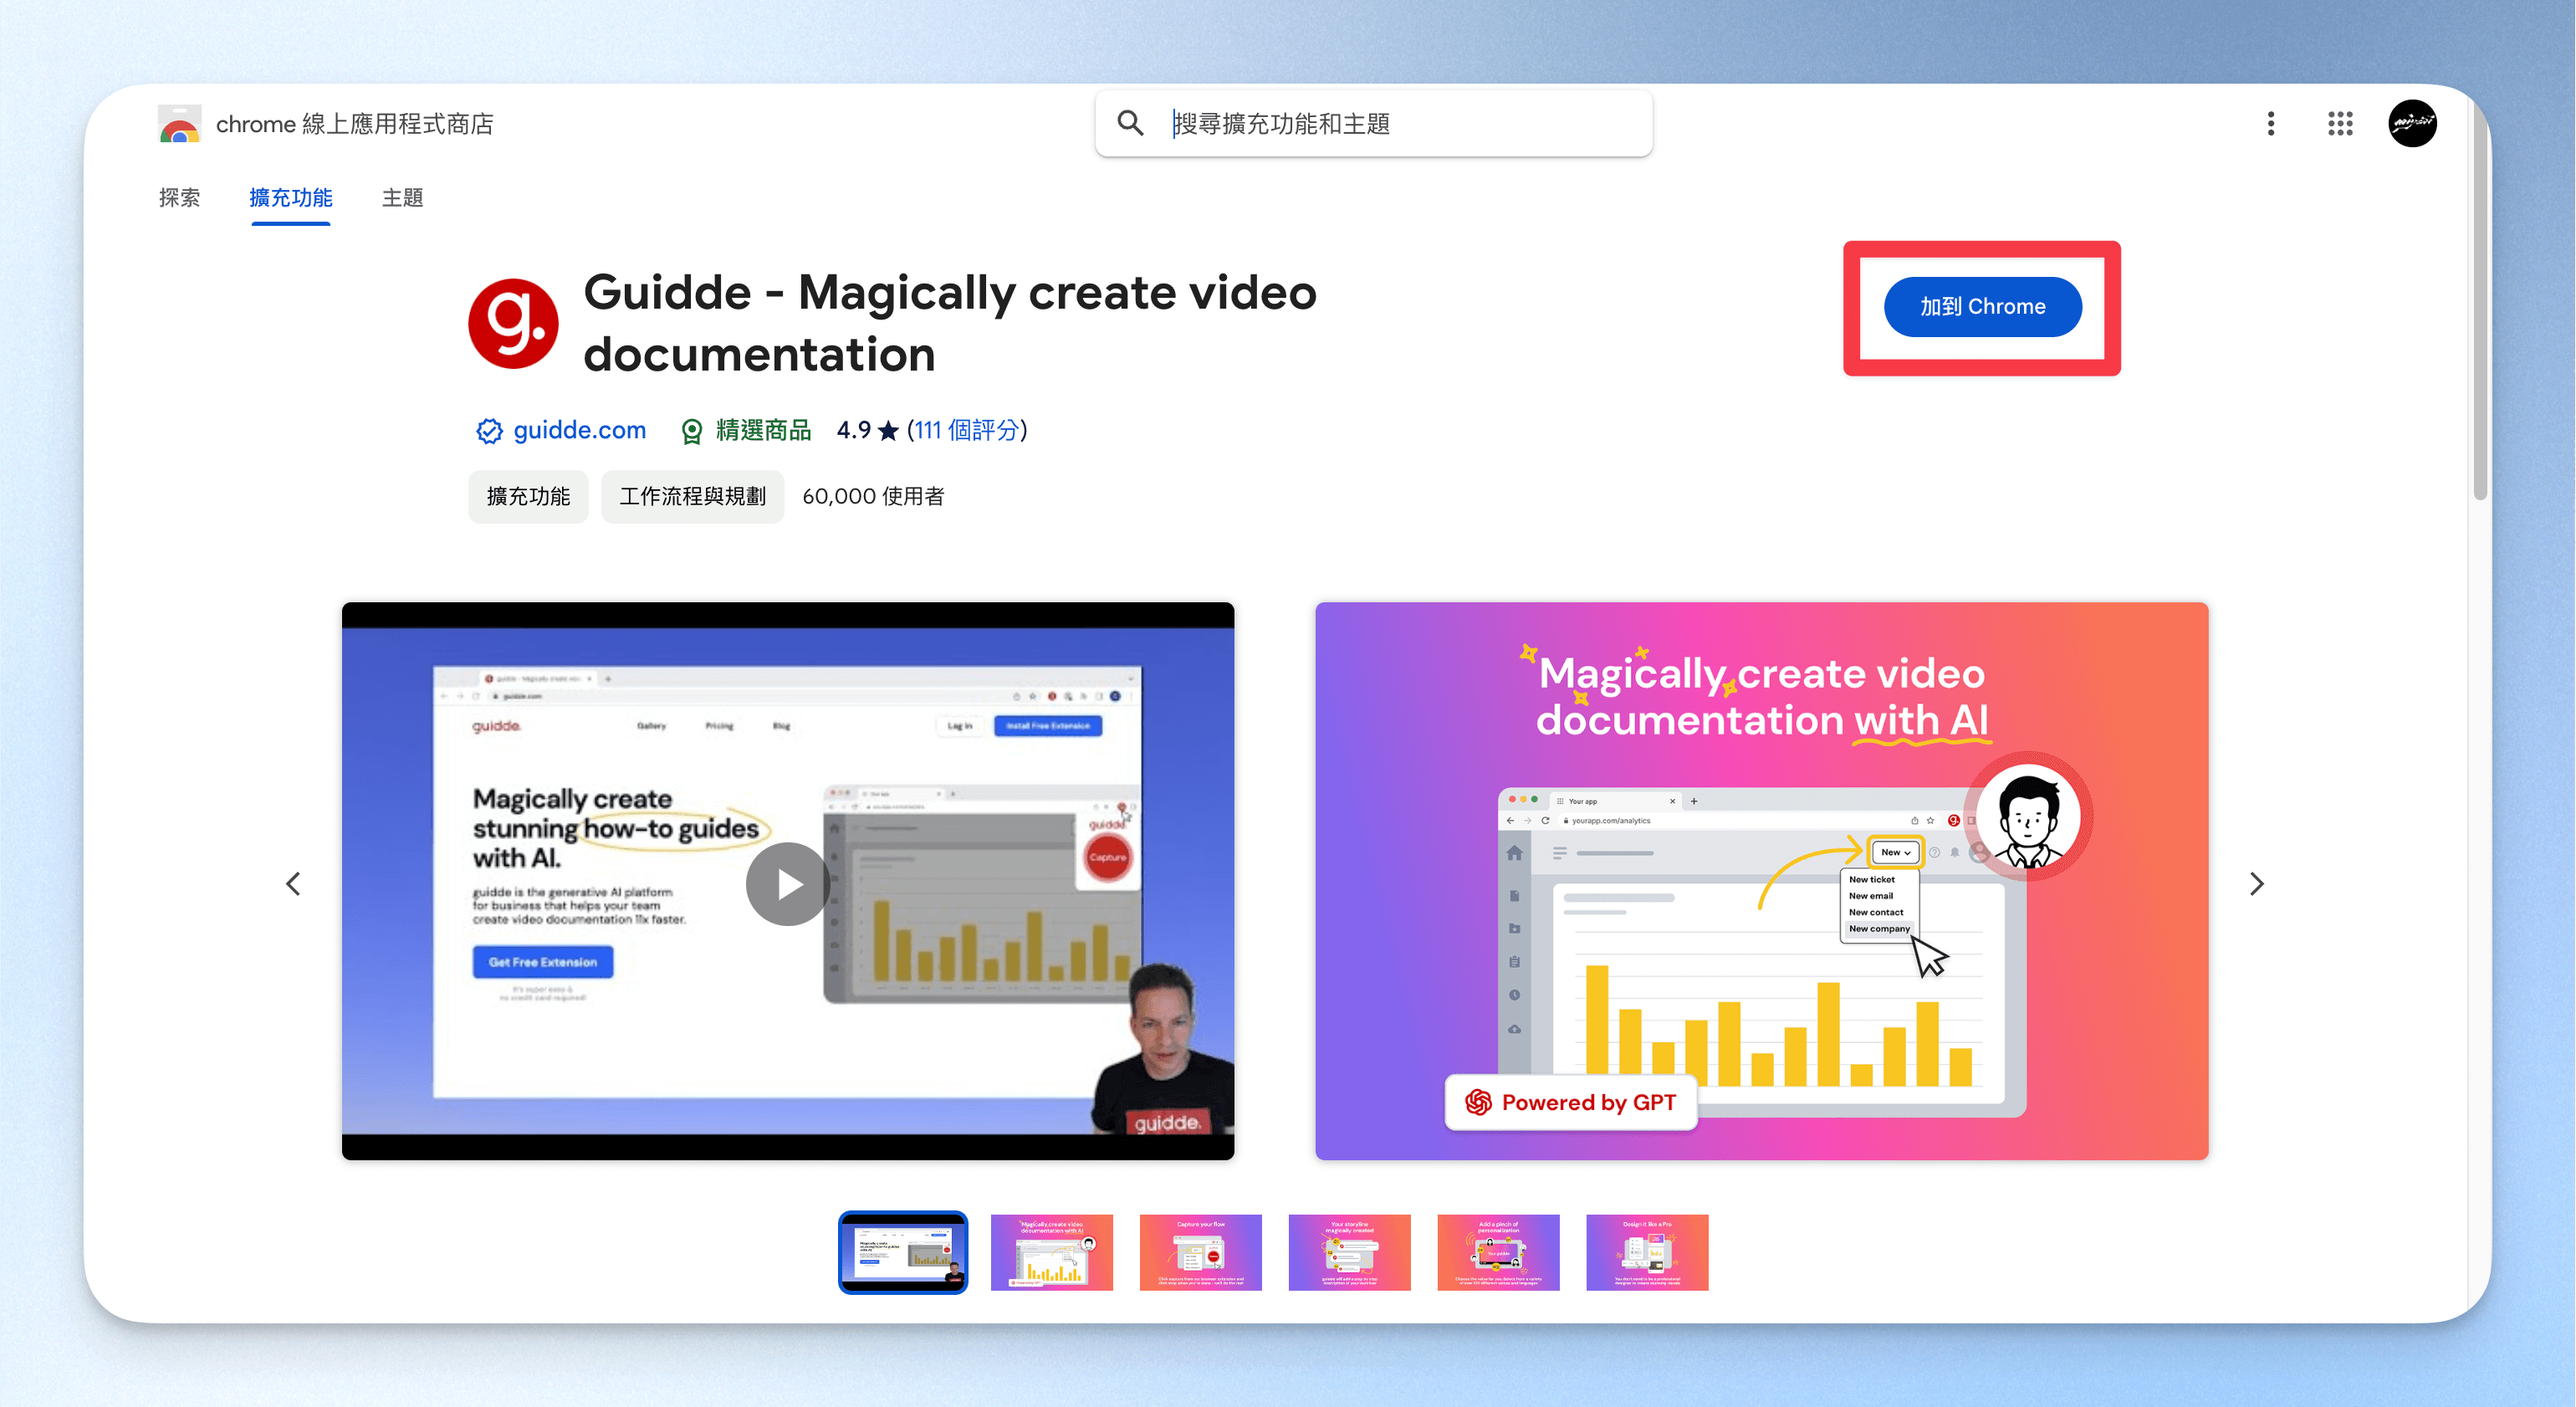Screen dimensions: 2576x1407
Task: Click the 4.9 star rating text
Action: [867, 431]
